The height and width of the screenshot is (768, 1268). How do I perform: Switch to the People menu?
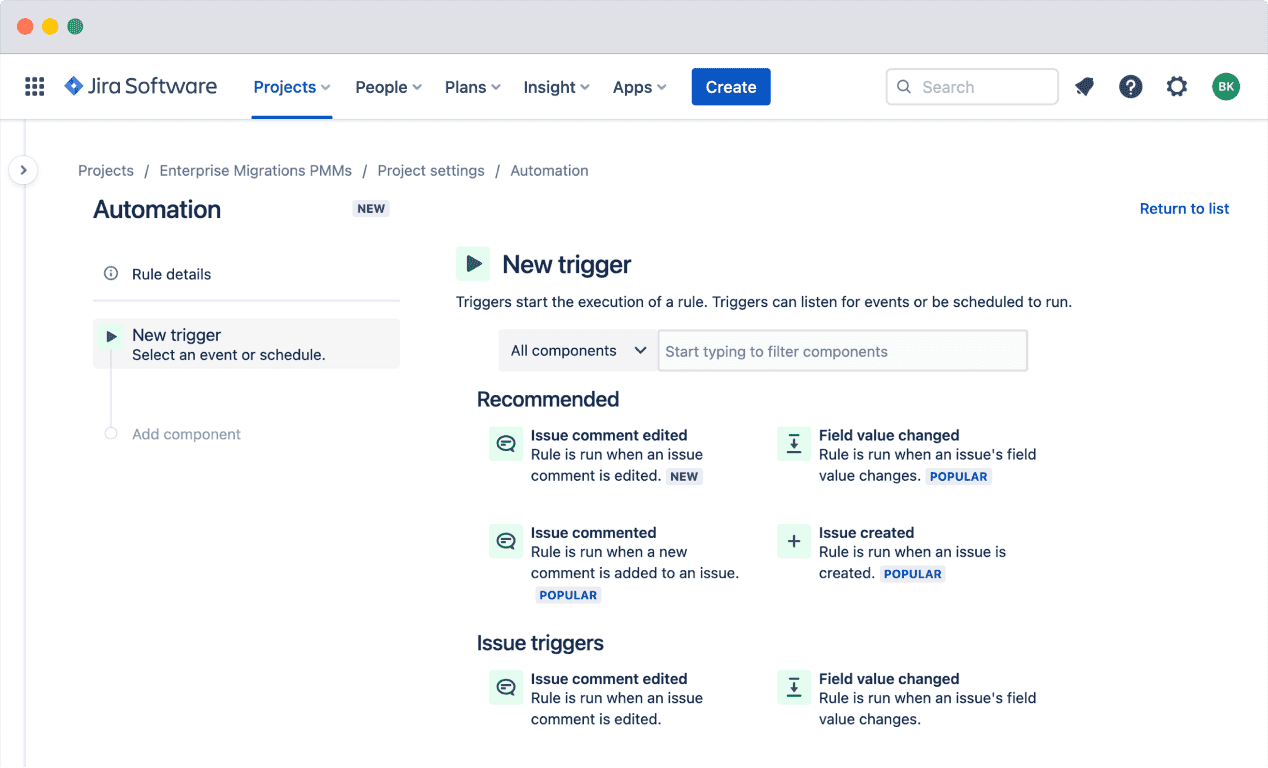[x=388, y=87]
